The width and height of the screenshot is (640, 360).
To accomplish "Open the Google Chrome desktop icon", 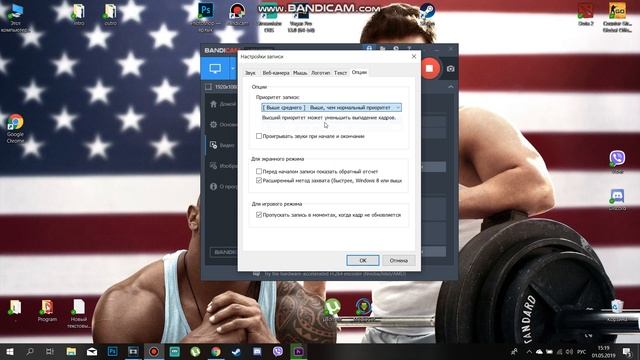I will [x=15, y=129].
